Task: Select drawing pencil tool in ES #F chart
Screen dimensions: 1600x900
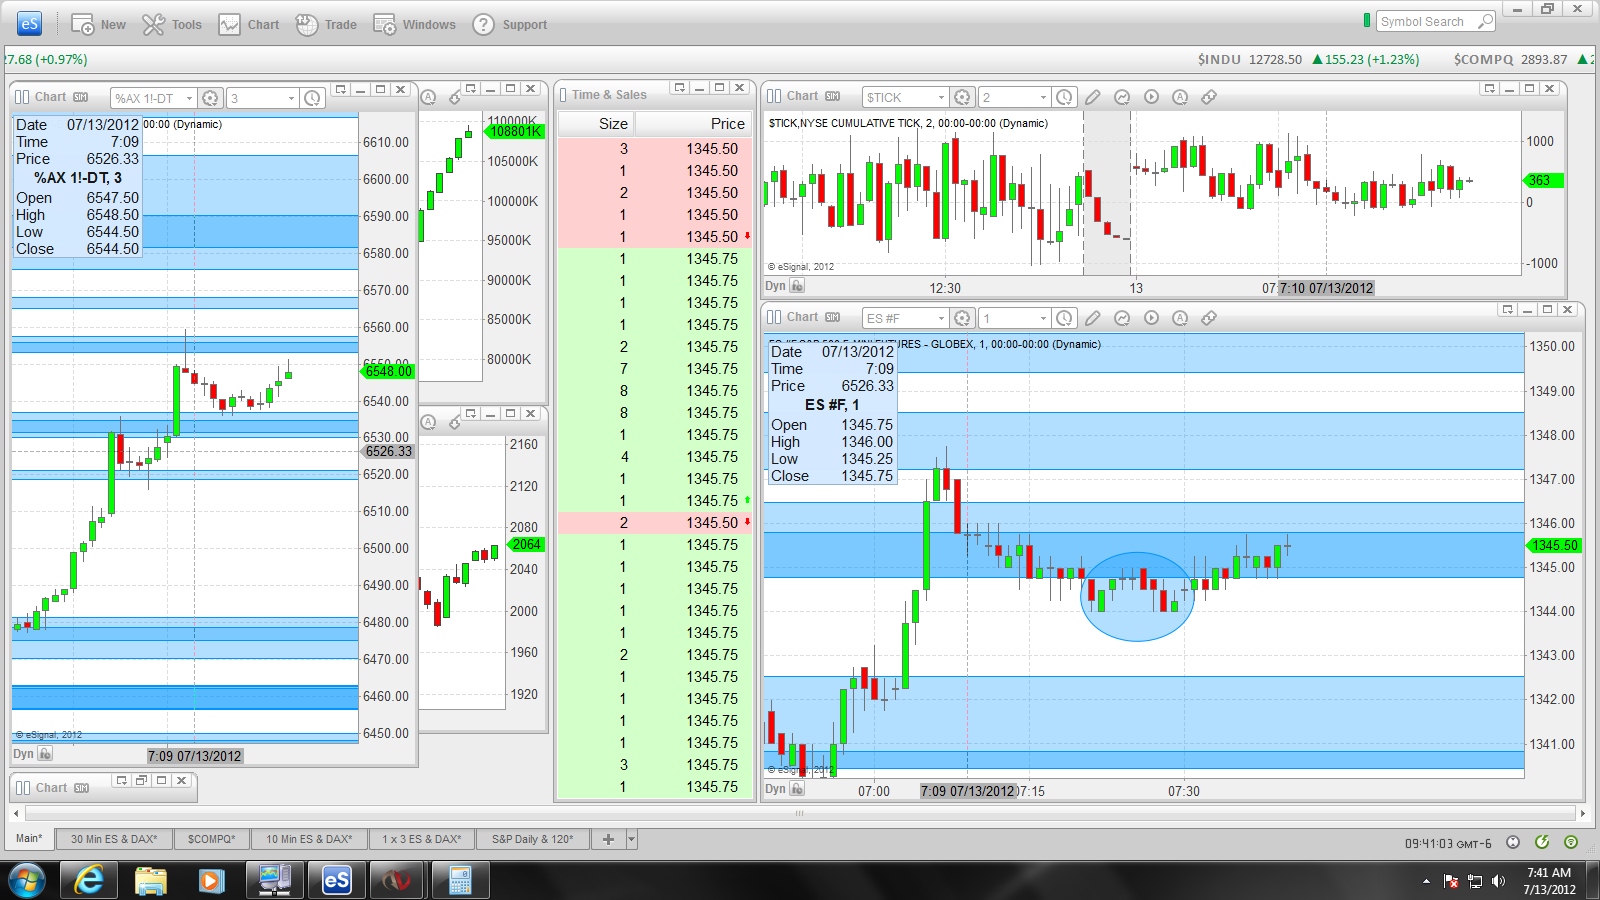Action: 1093,318
